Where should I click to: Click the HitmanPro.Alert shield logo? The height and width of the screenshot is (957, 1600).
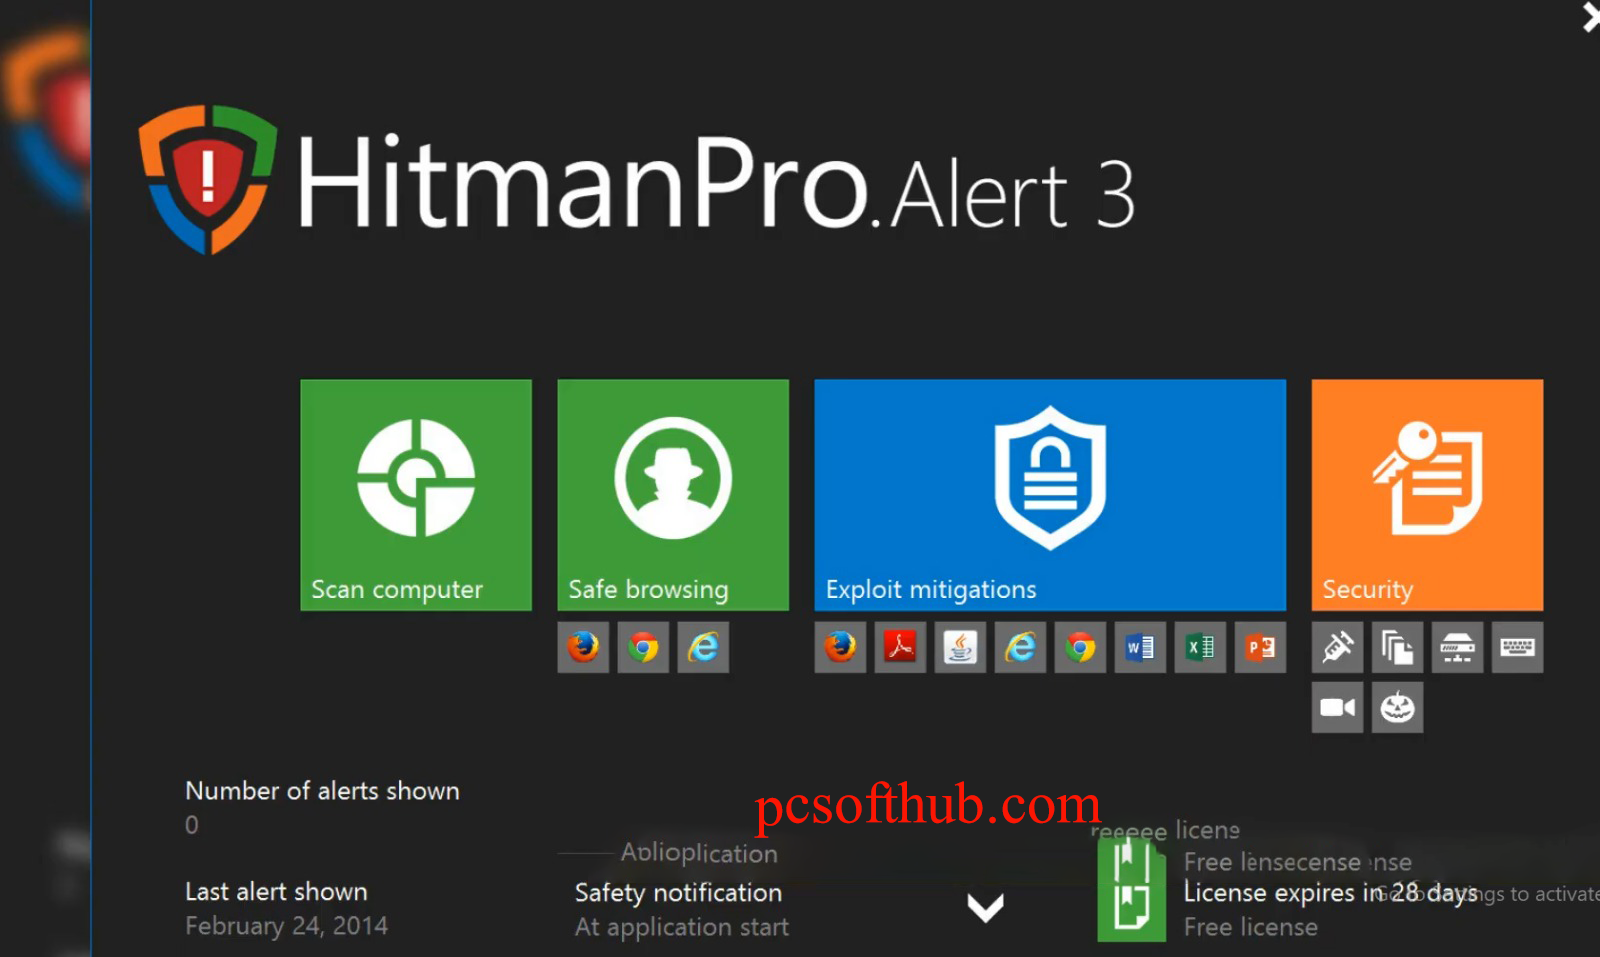[208, 180]
